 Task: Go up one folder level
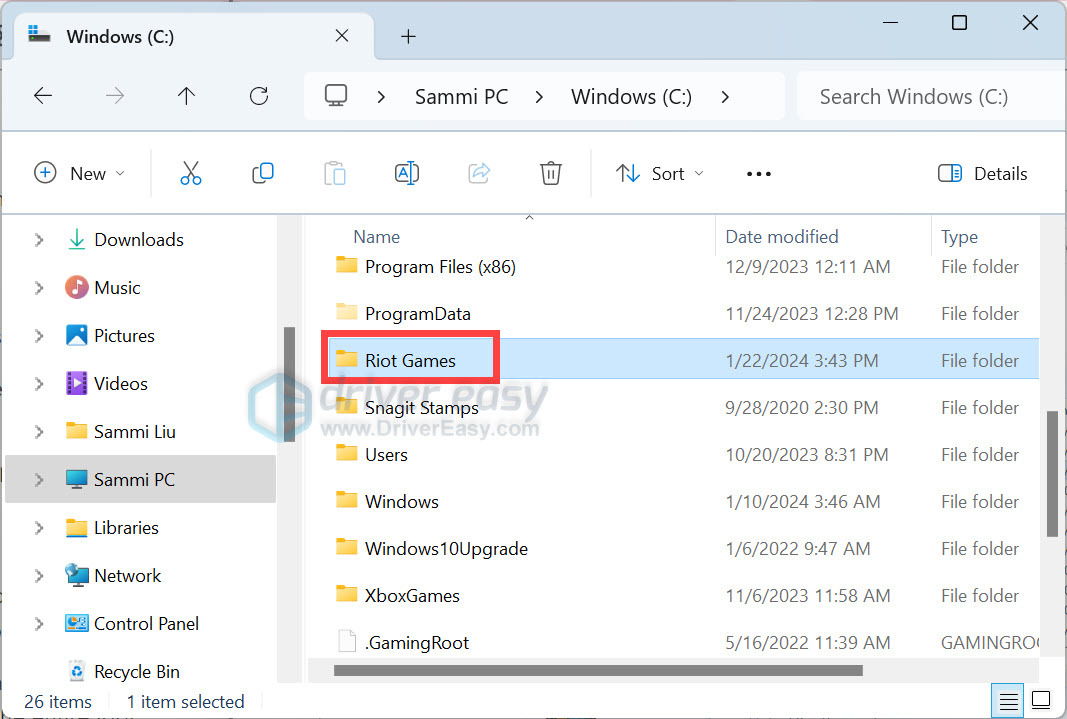(x=186, y=96)
